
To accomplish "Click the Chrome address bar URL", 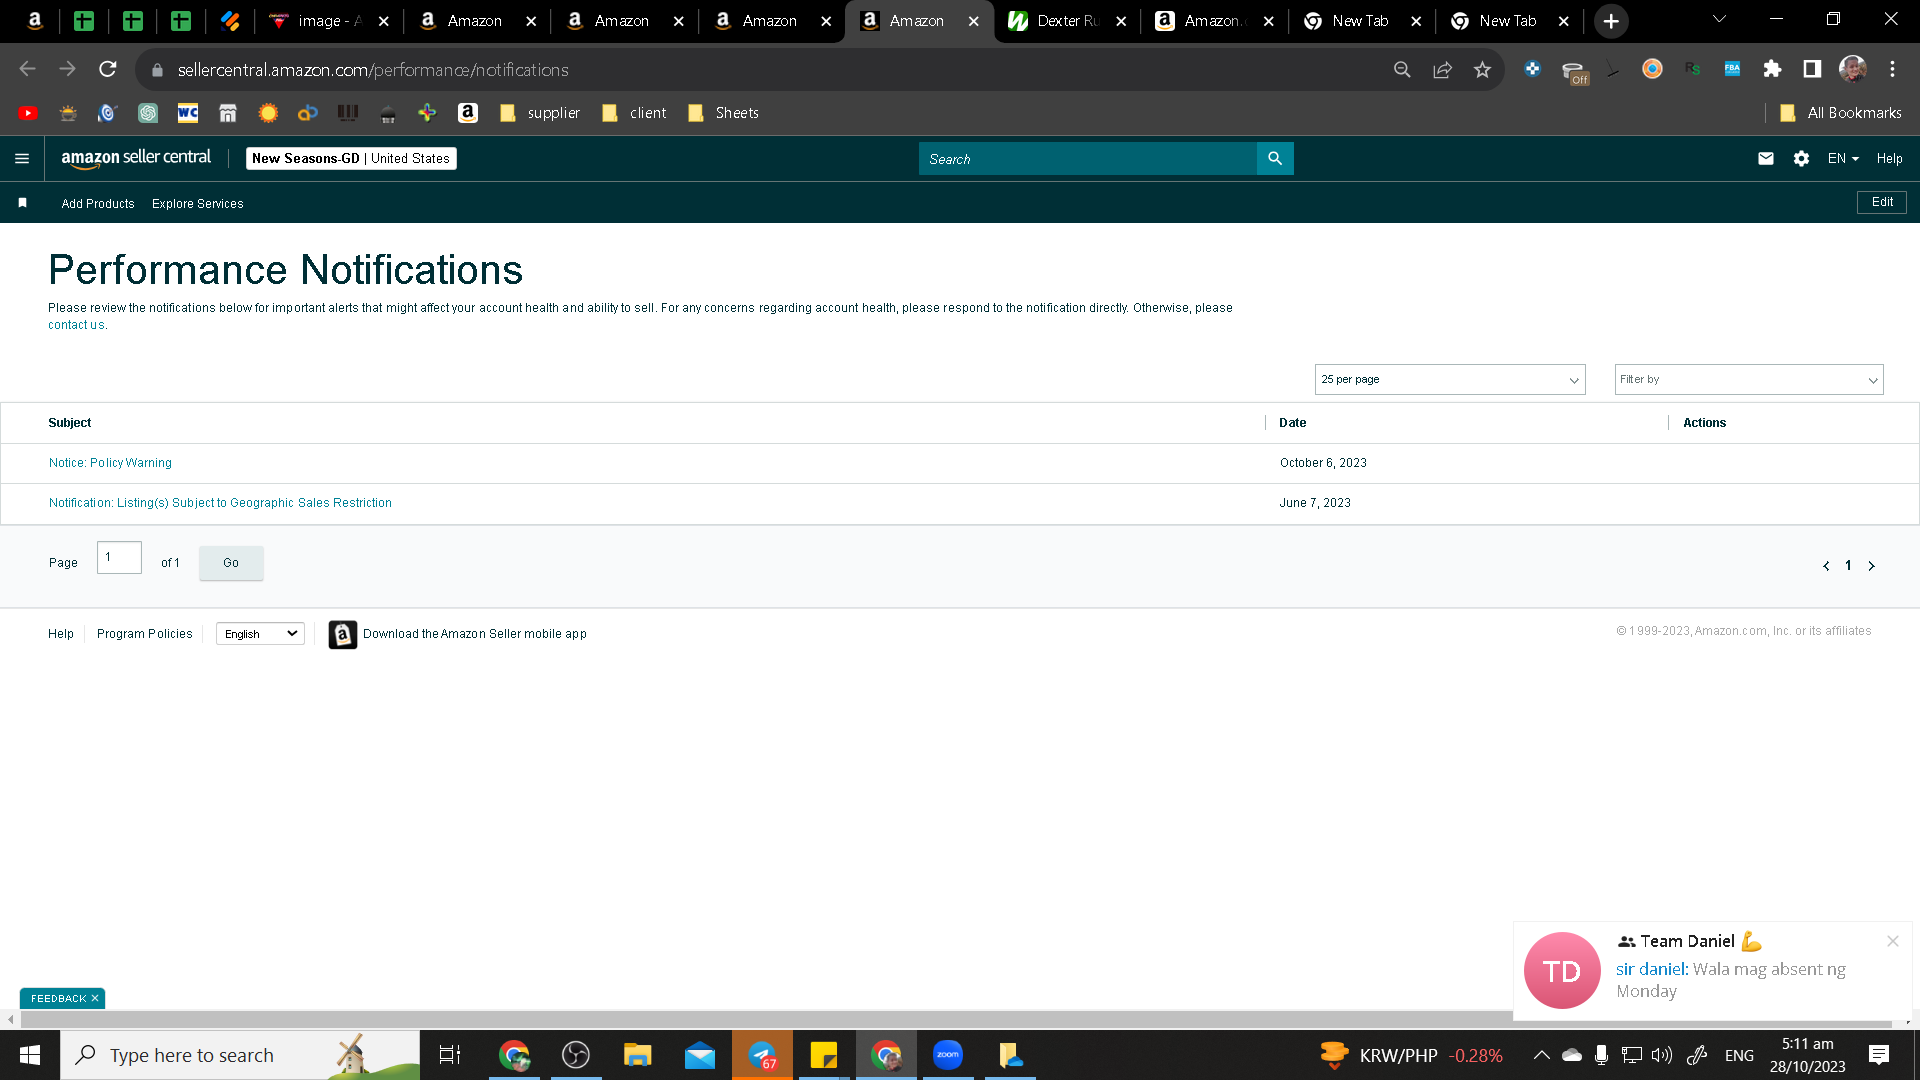I will pos(373,70).
